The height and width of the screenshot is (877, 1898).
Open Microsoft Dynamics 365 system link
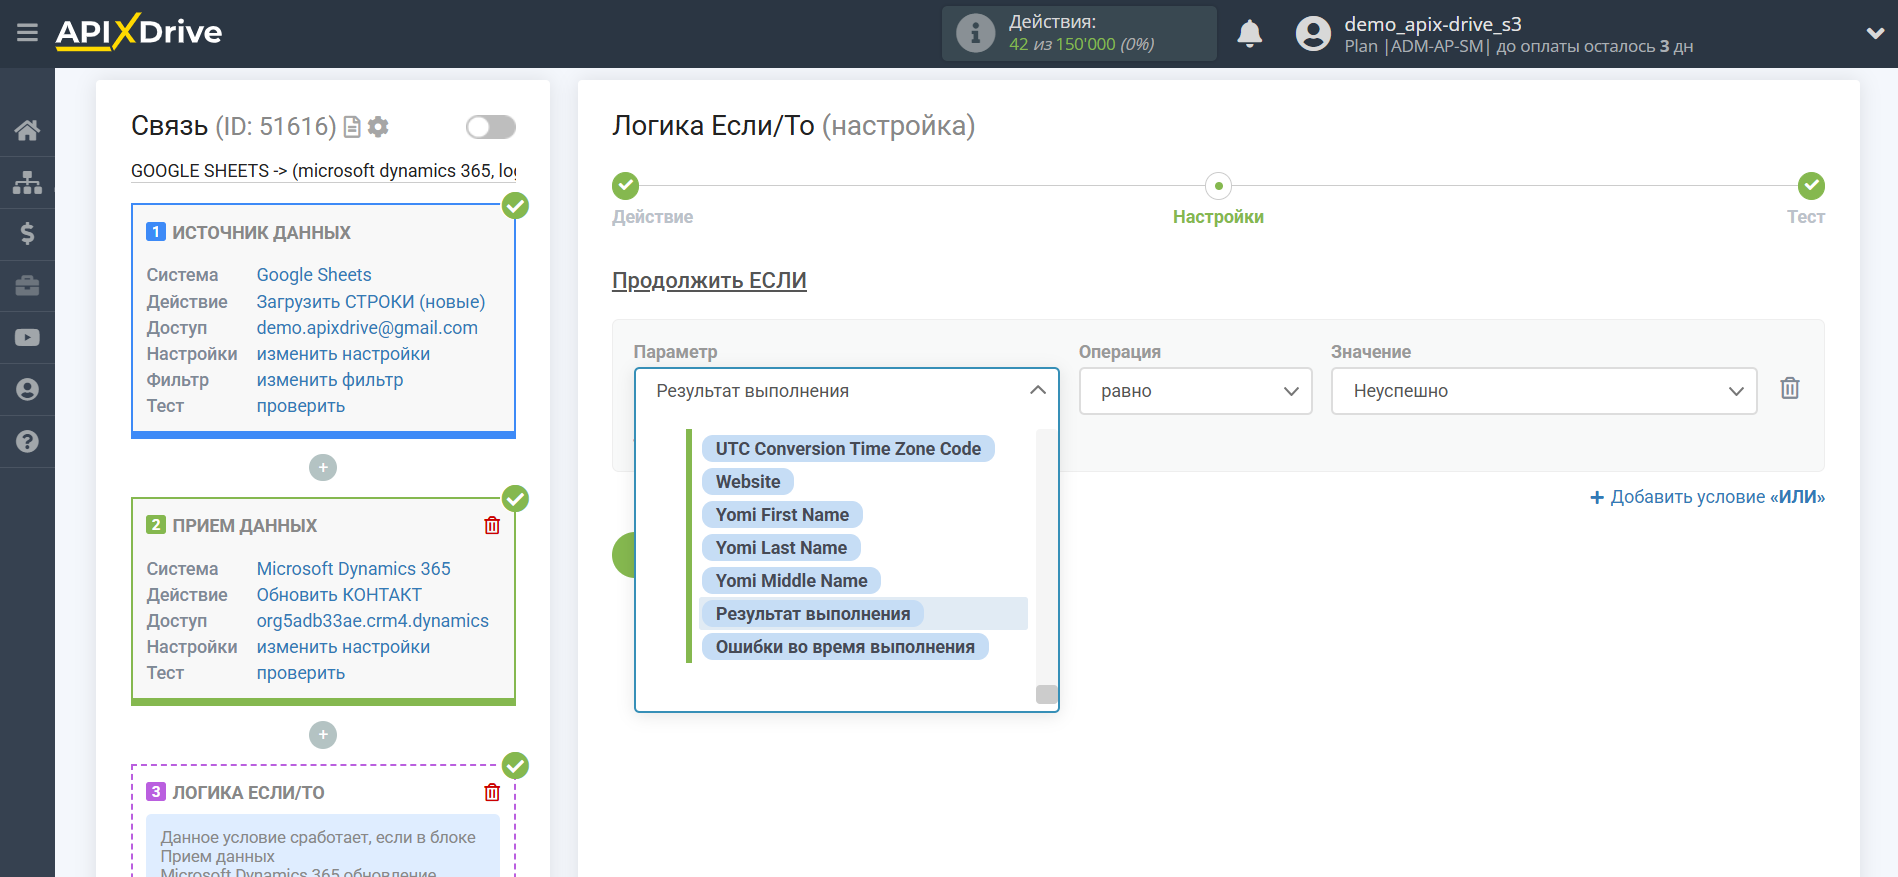354,569
